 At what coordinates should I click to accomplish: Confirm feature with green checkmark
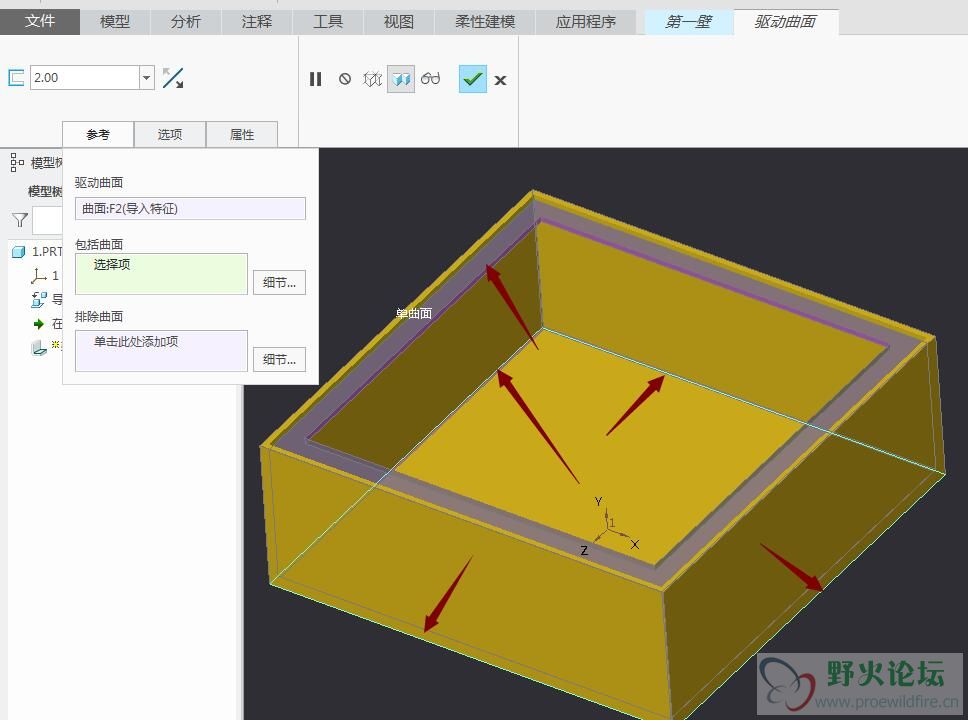click(473, 79)
